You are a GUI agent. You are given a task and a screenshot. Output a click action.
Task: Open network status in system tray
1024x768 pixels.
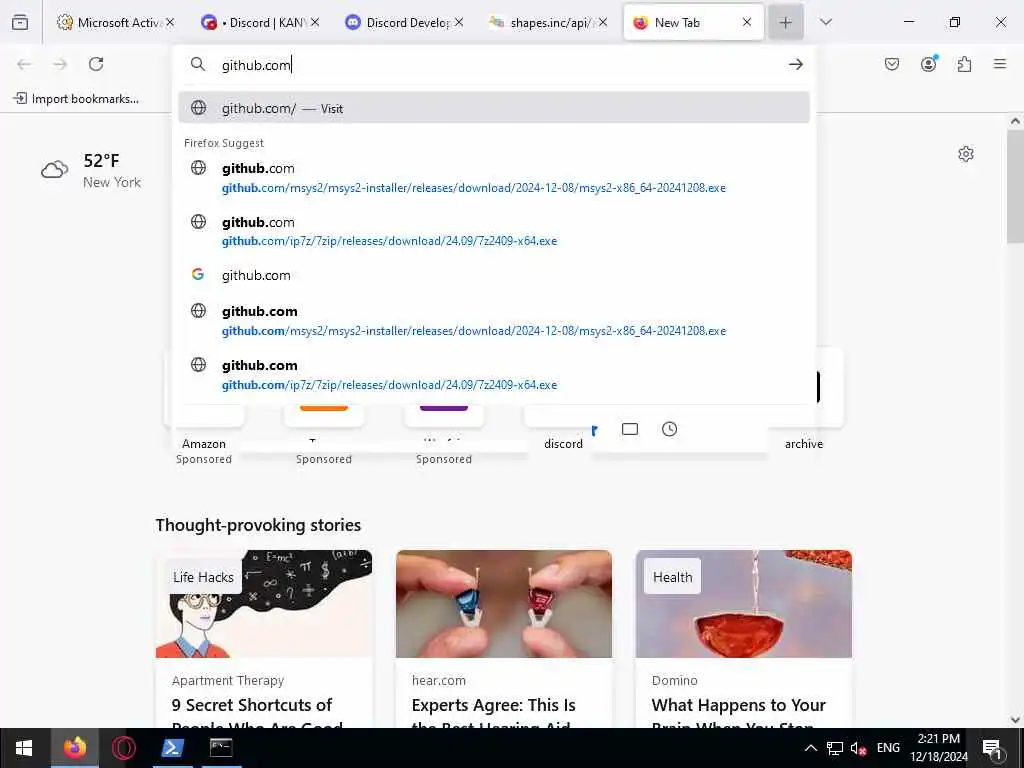[835, 748]
